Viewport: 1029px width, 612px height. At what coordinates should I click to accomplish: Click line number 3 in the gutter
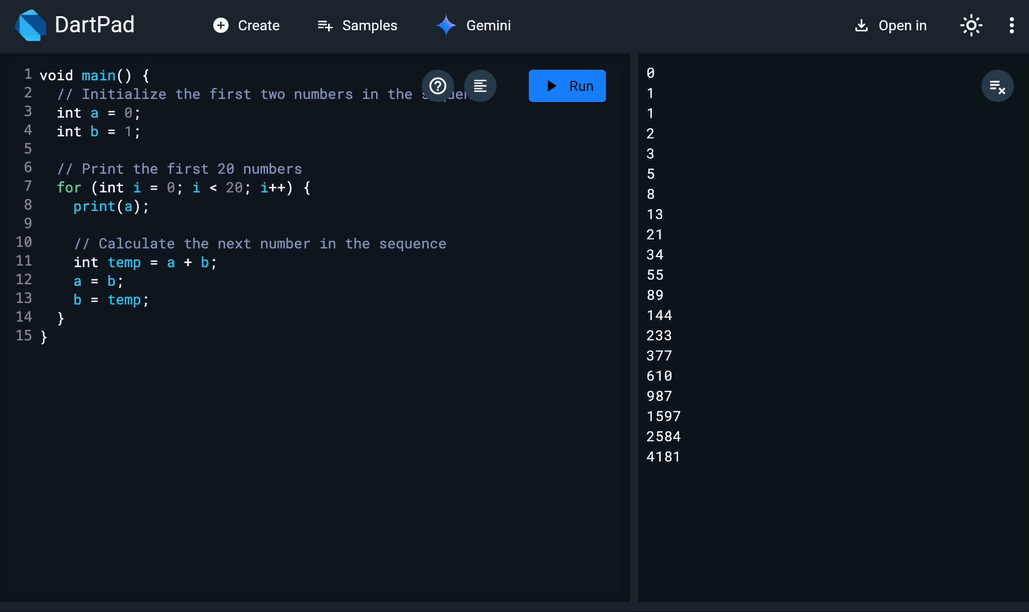click(x=26, y=112)
